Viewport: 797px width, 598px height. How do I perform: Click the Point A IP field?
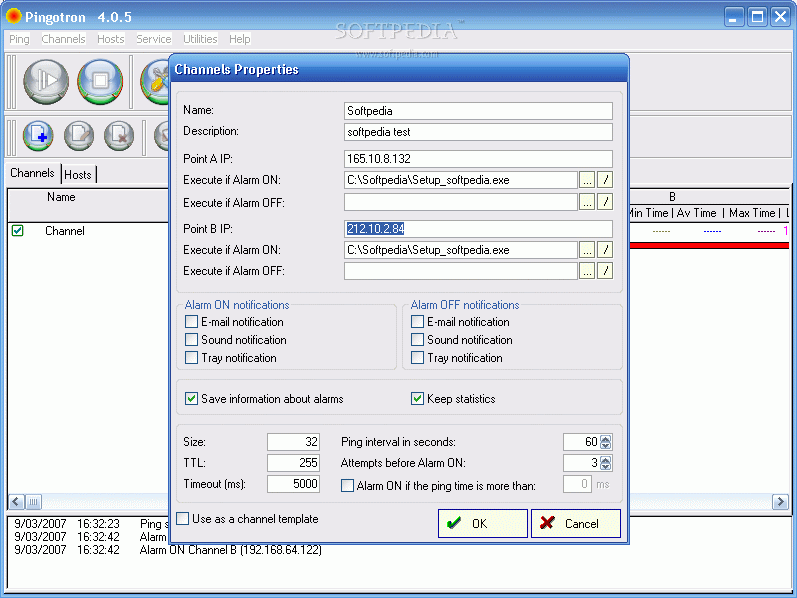(478, 159)
